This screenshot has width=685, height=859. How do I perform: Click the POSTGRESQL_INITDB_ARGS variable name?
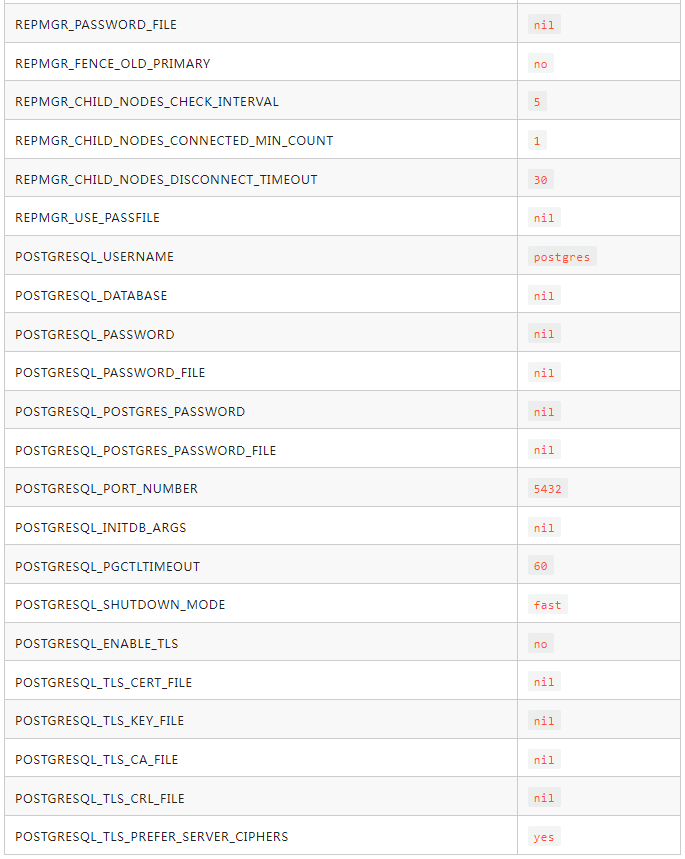(101, 528)
